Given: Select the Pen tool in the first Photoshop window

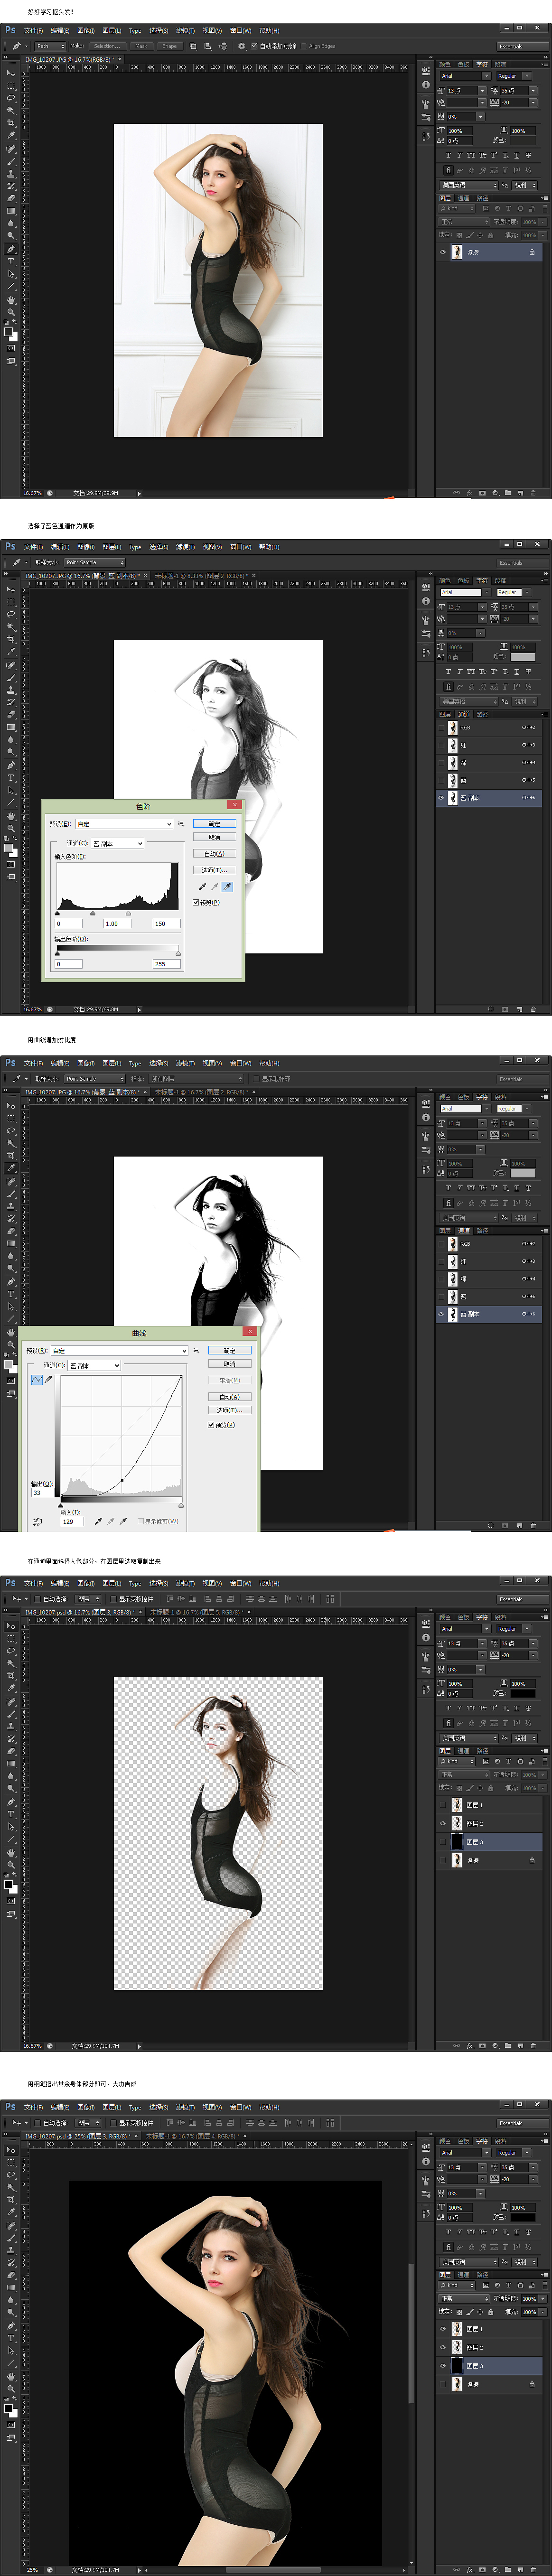Looking at the screenshot, I should pos(11,249).
